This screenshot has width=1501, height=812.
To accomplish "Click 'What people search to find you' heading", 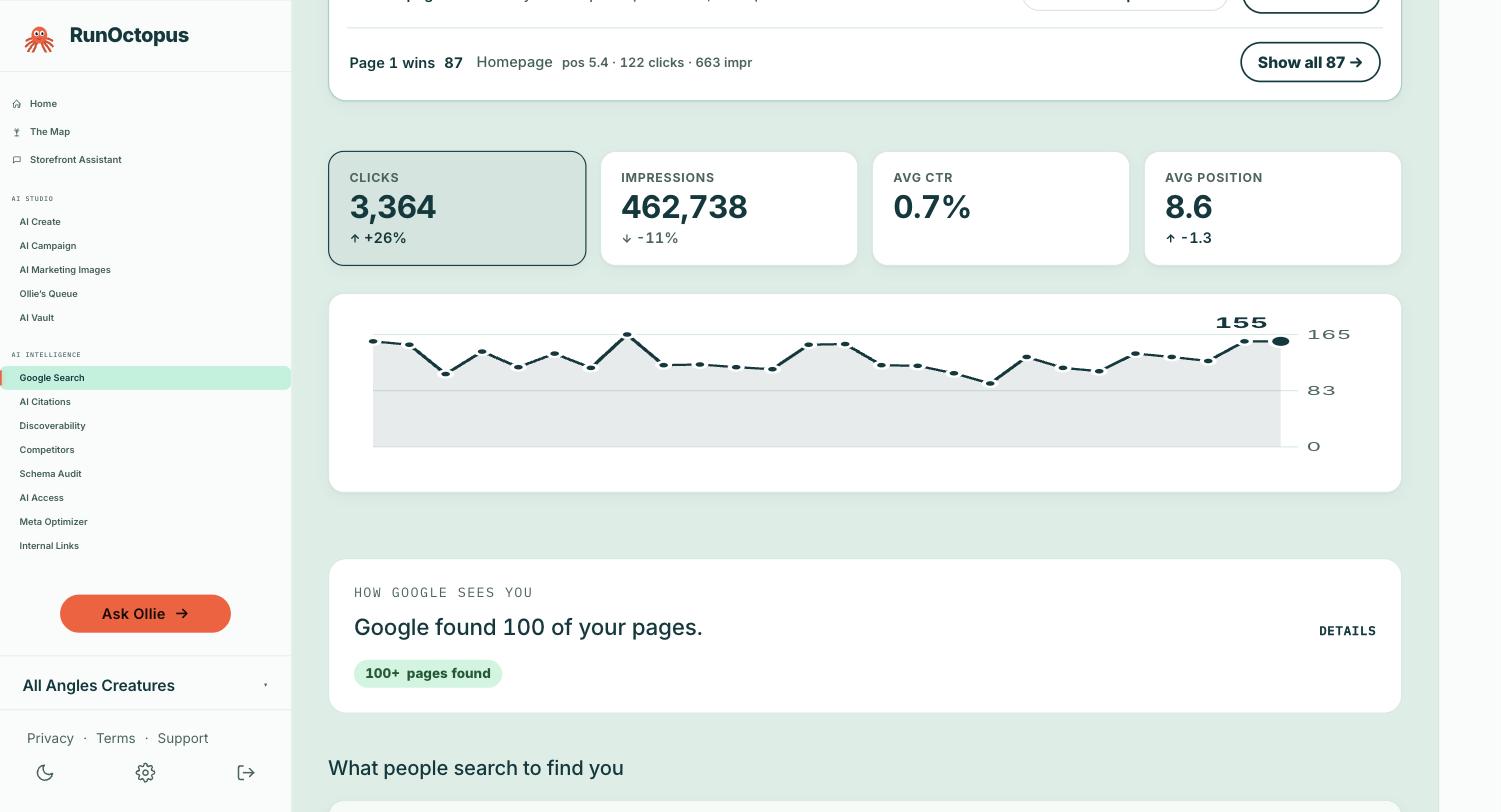I will tap(476, 768).
